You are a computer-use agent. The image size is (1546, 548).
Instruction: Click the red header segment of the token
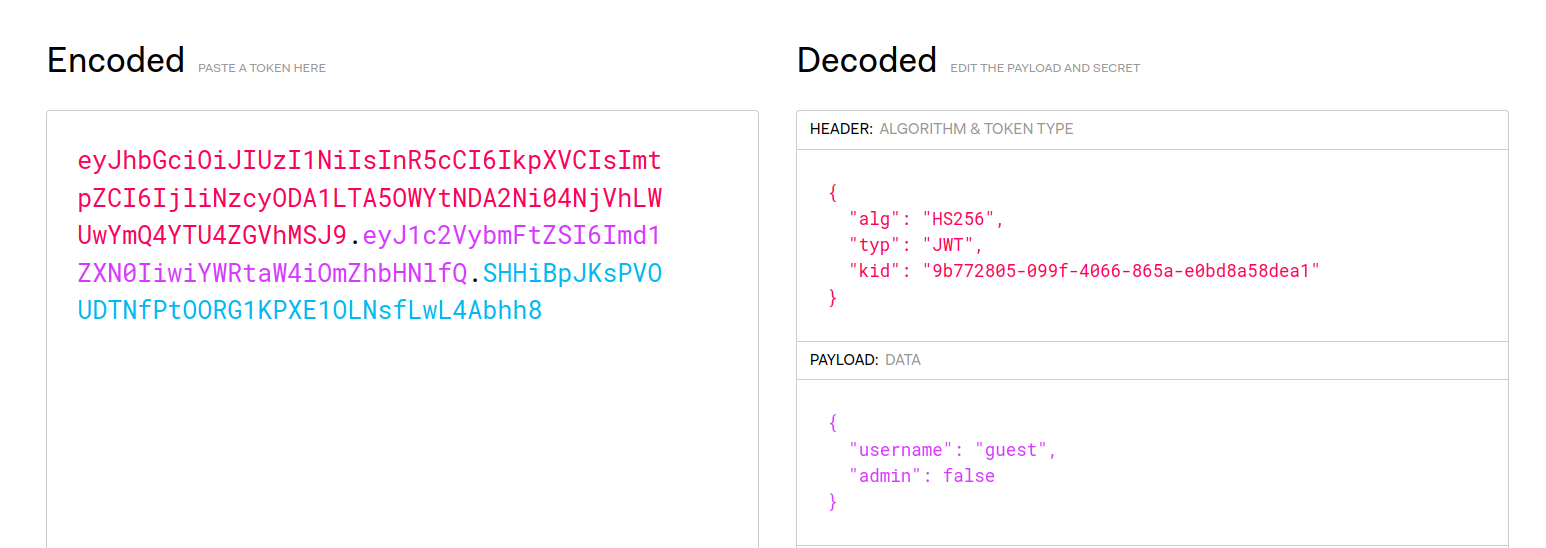(x=370, y=198)
